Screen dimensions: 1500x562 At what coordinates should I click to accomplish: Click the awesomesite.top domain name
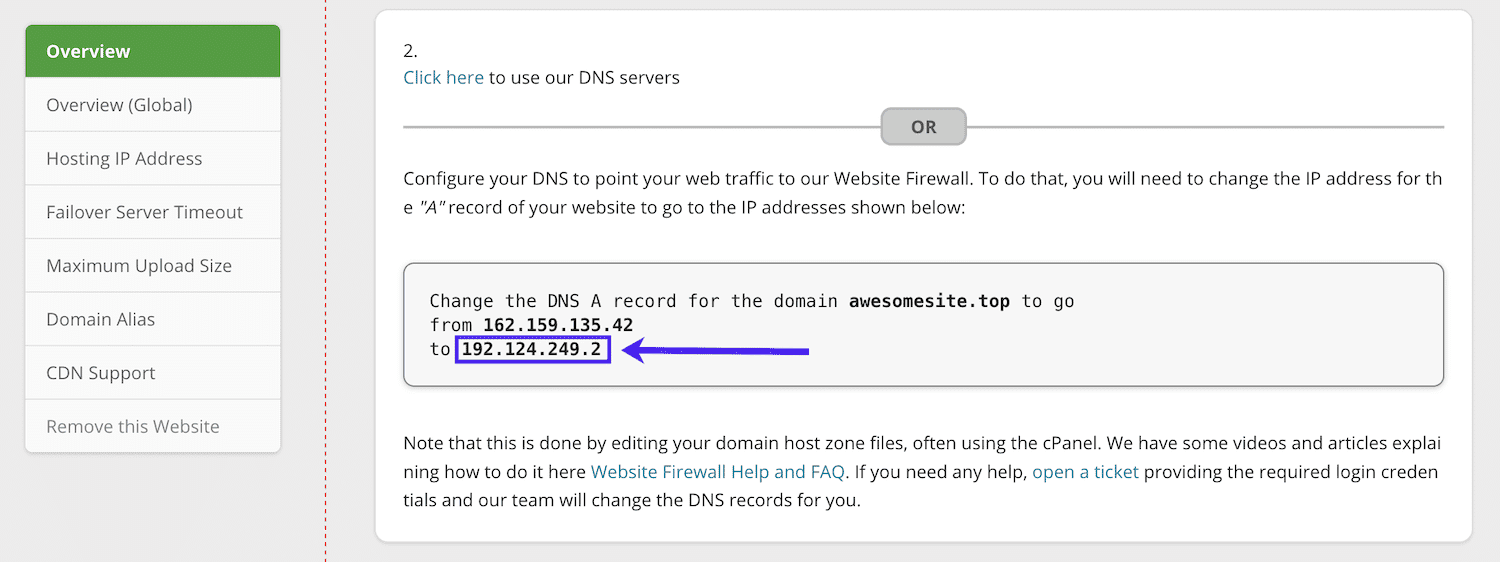point(930,301)
